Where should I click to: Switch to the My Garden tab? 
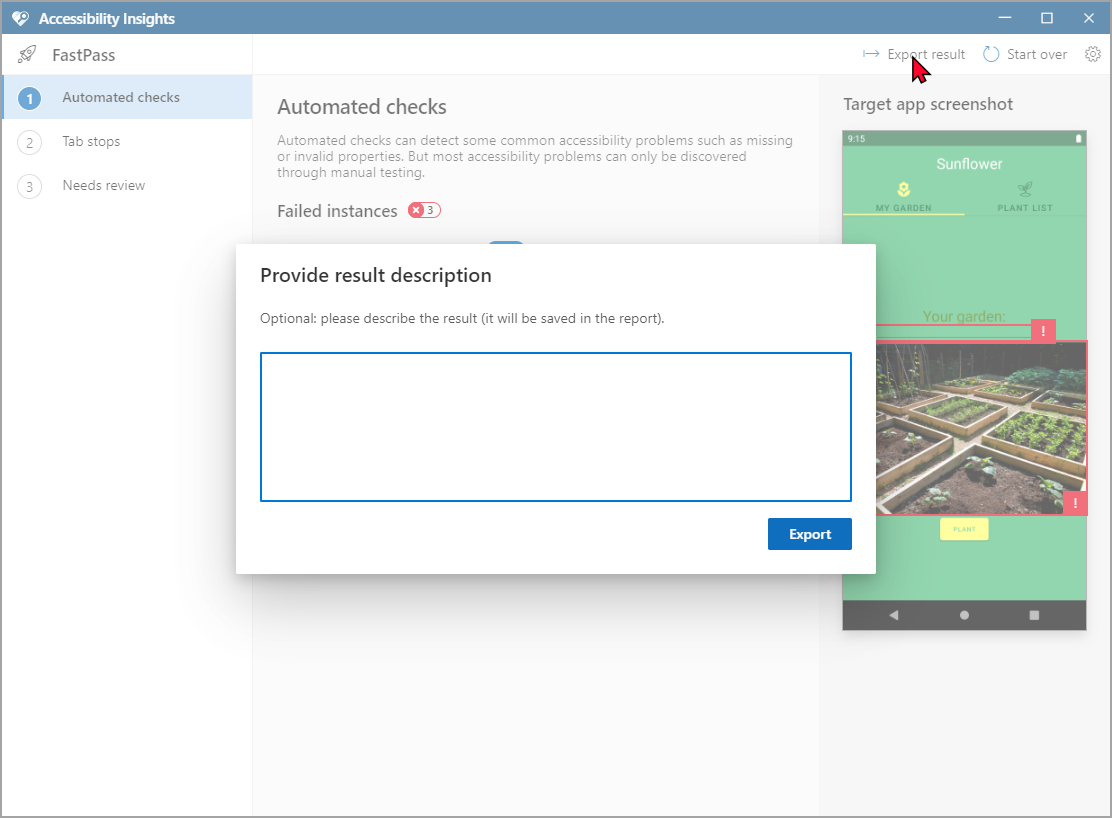tap(903, 196)
